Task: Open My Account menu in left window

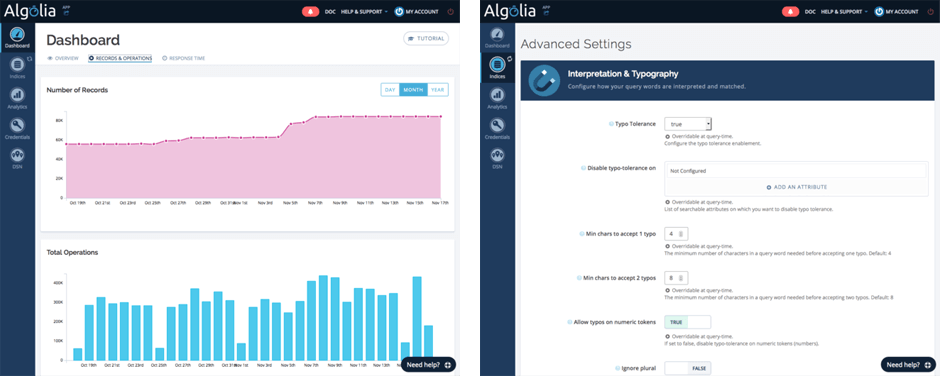Action: click(416, 11)
